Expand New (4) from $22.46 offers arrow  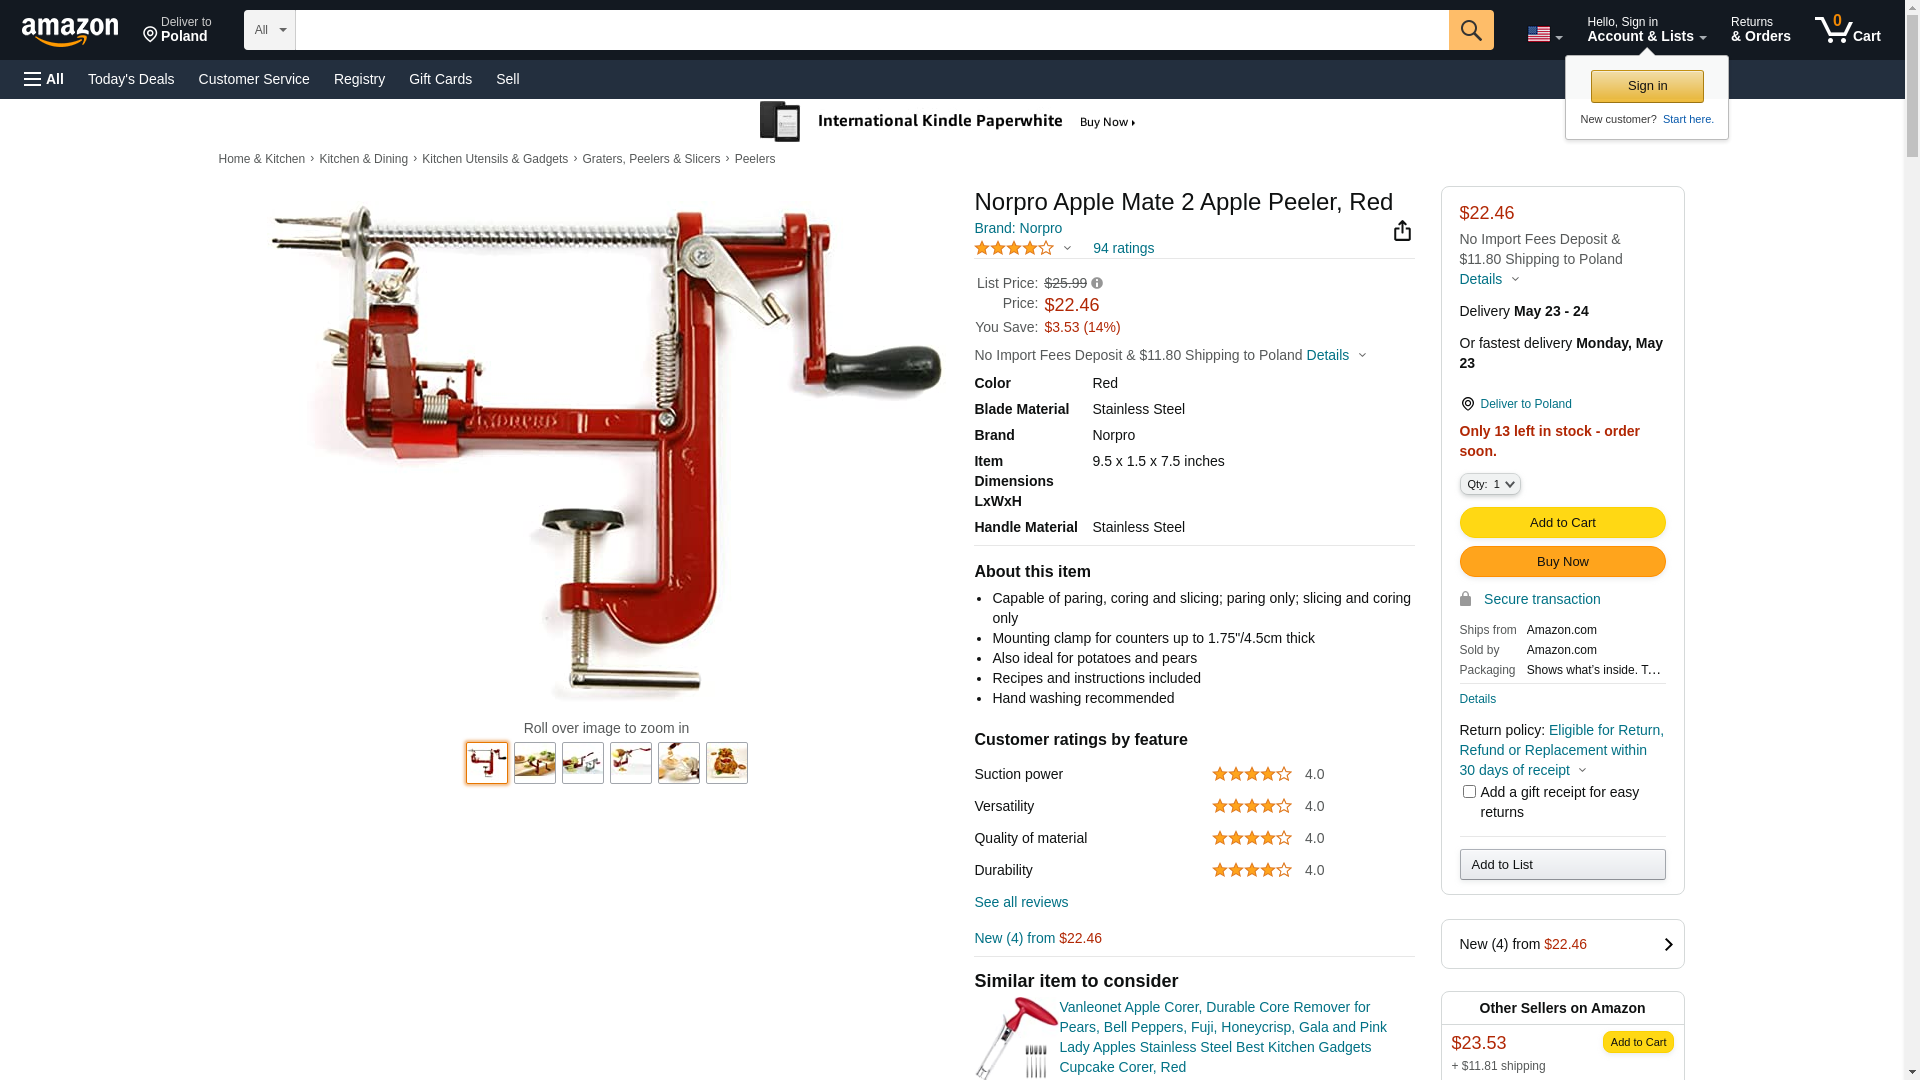(1668, 944)
